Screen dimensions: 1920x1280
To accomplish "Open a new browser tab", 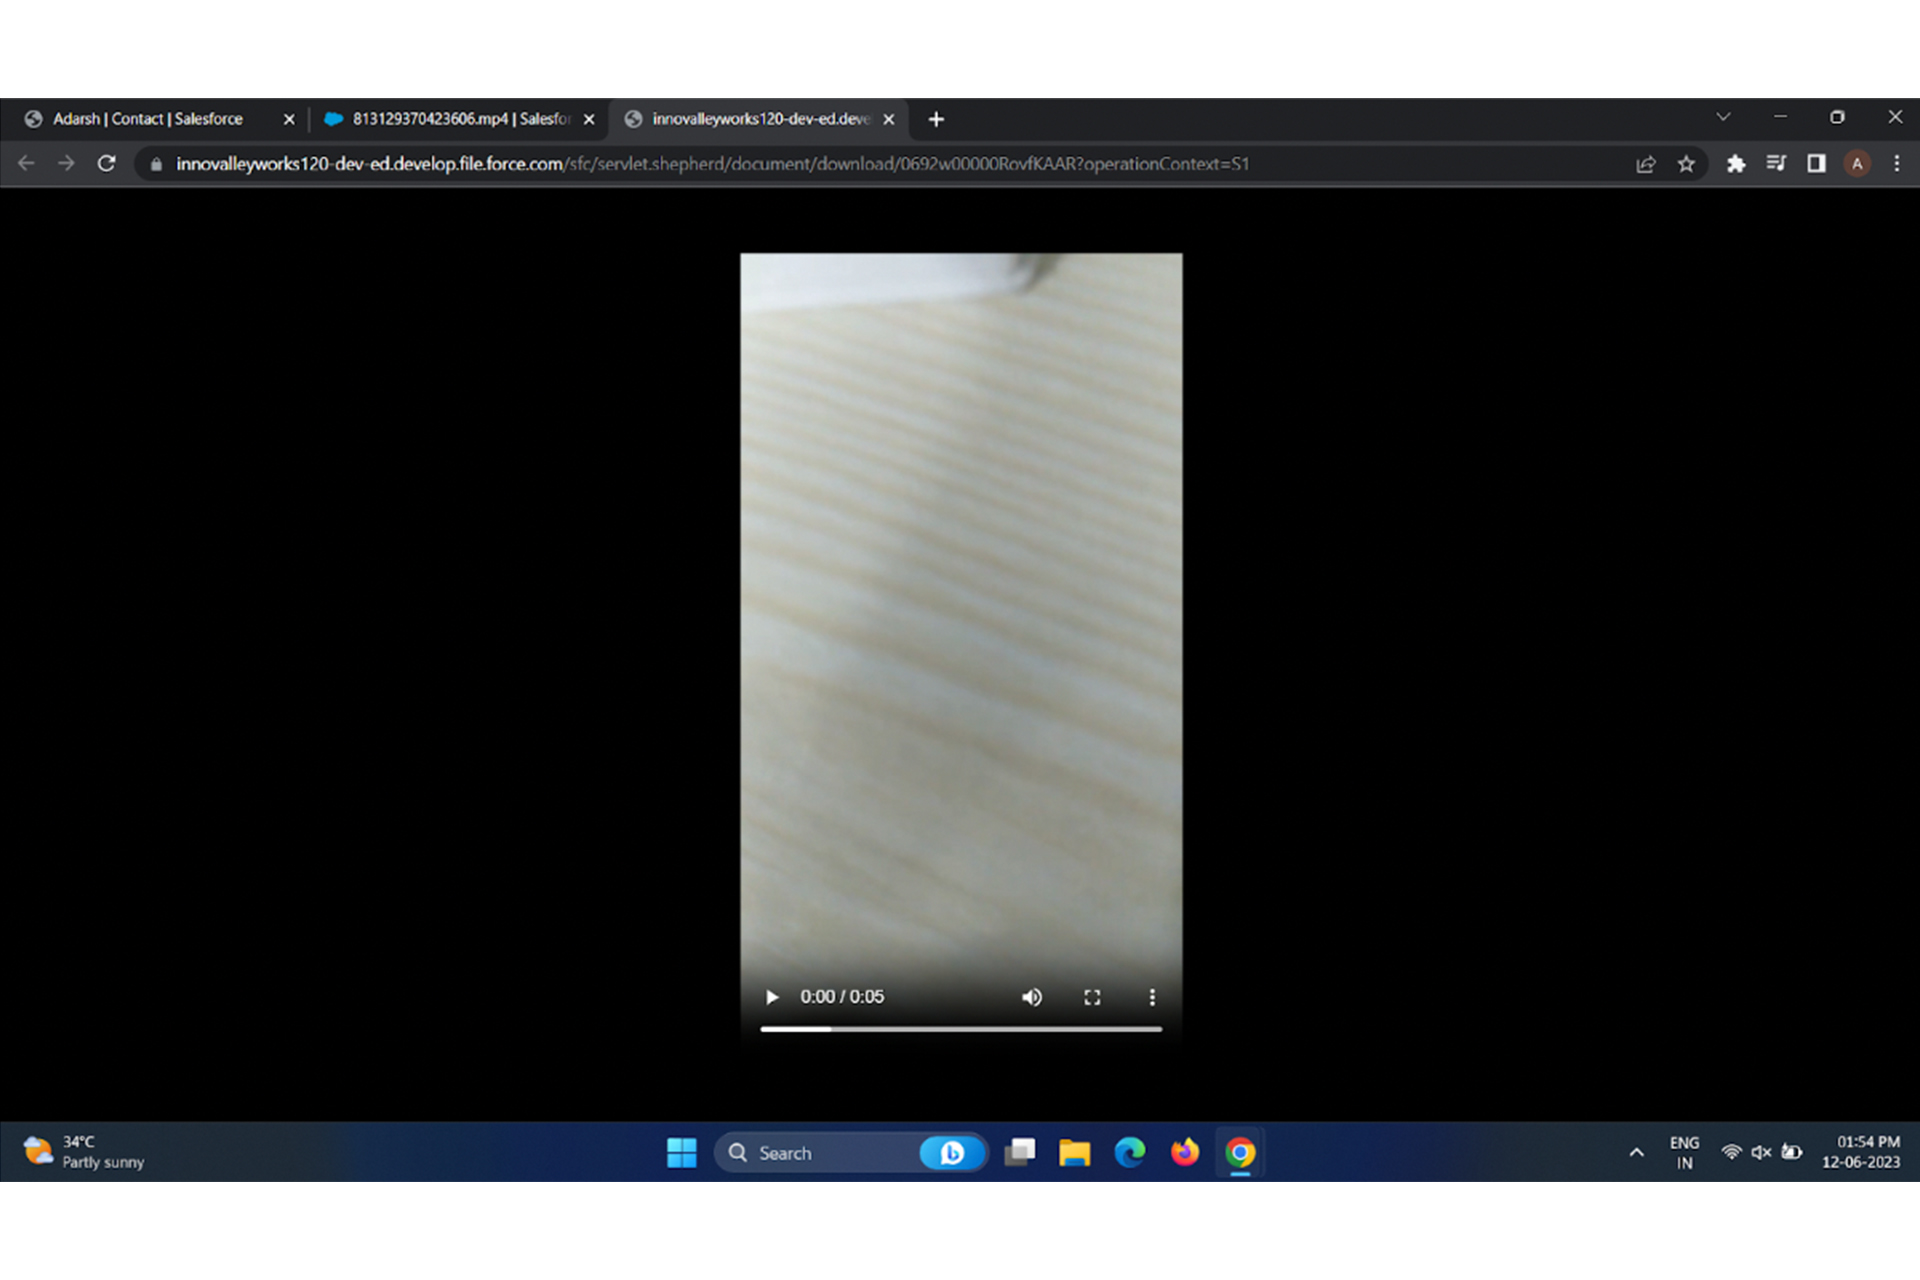I will point(936,120).
